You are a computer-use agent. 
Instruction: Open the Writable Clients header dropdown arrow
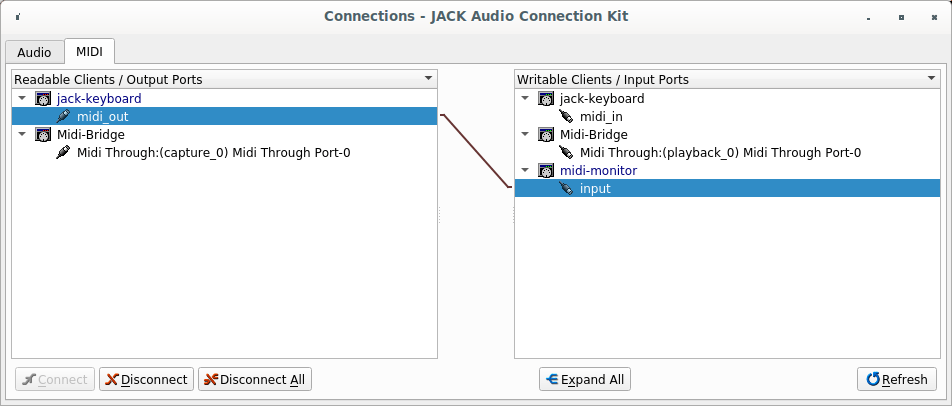(x=931, y=78)
